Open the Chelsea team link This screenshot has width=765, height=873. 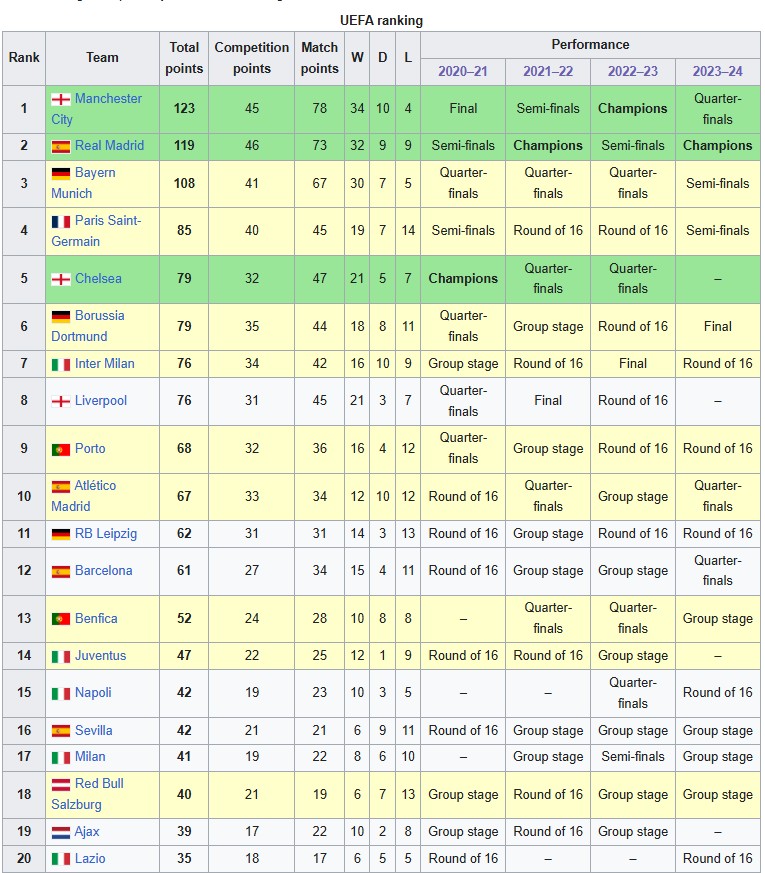tap(98, 278)
